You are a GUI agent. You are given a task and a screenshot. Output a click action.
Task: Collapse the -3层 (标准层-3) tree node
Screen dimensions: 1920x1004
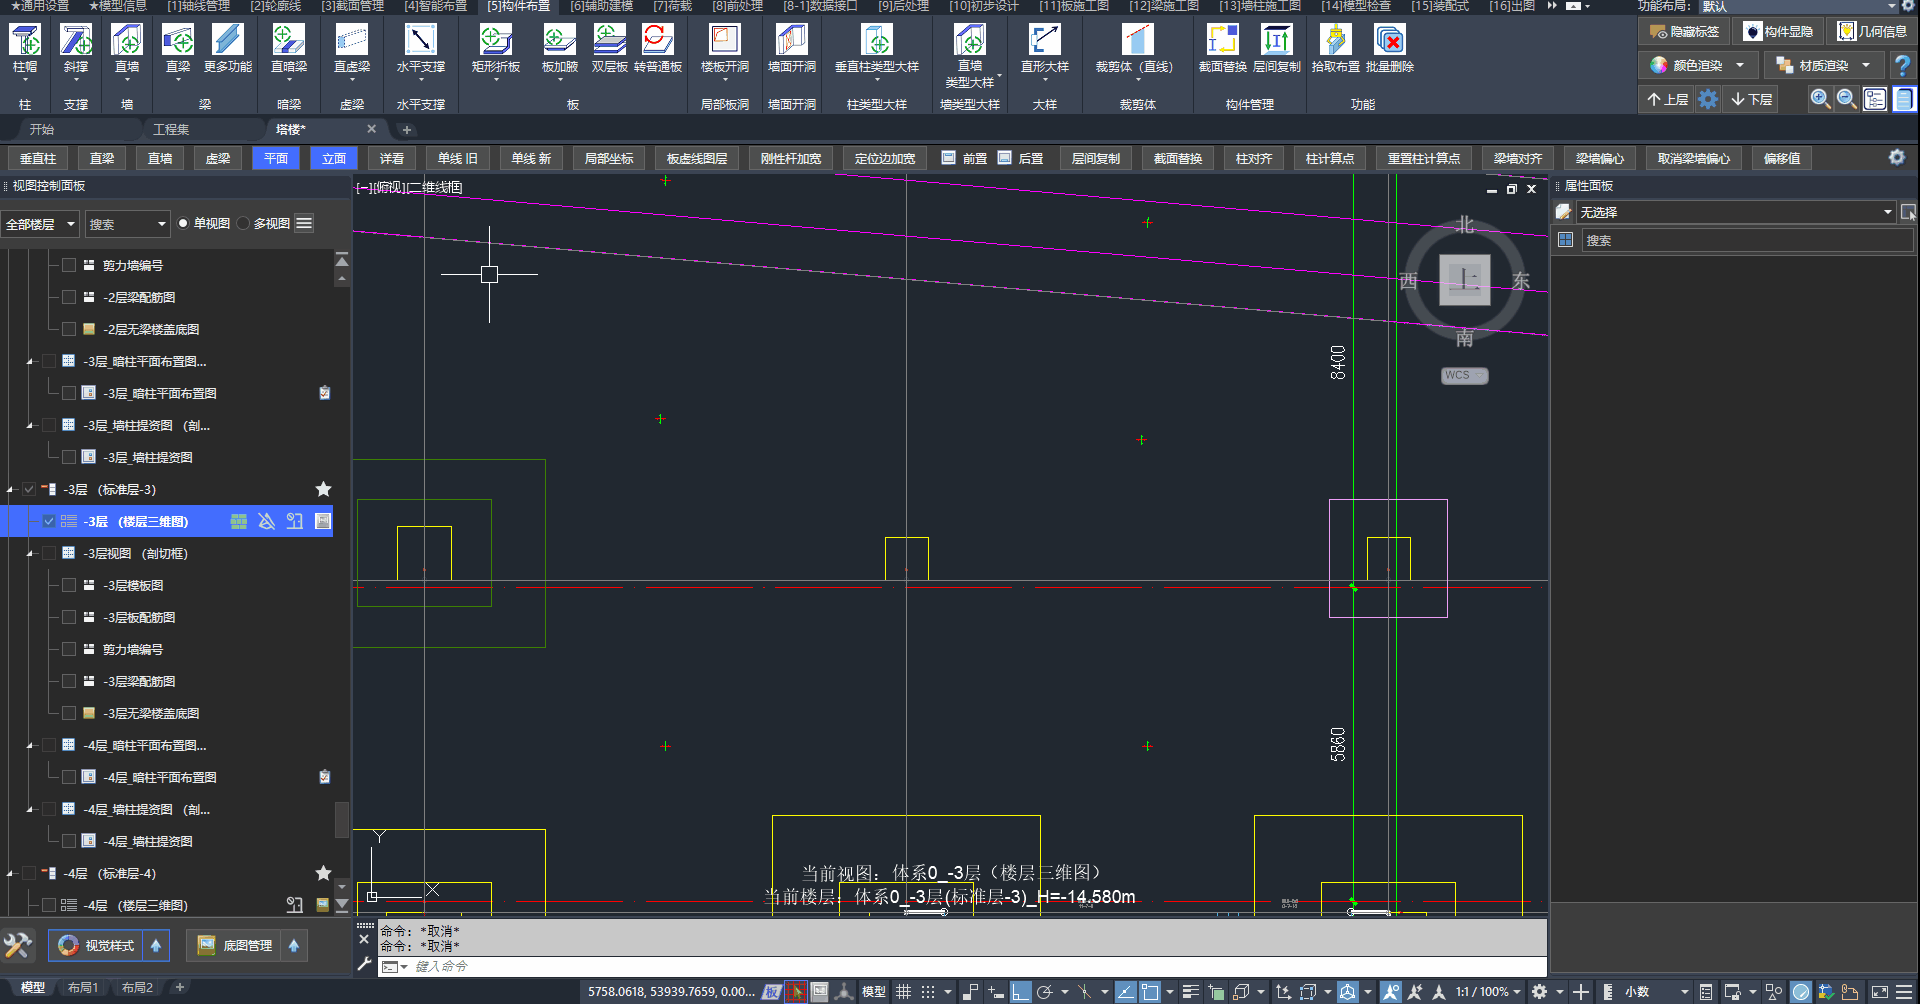coord(10,490)
